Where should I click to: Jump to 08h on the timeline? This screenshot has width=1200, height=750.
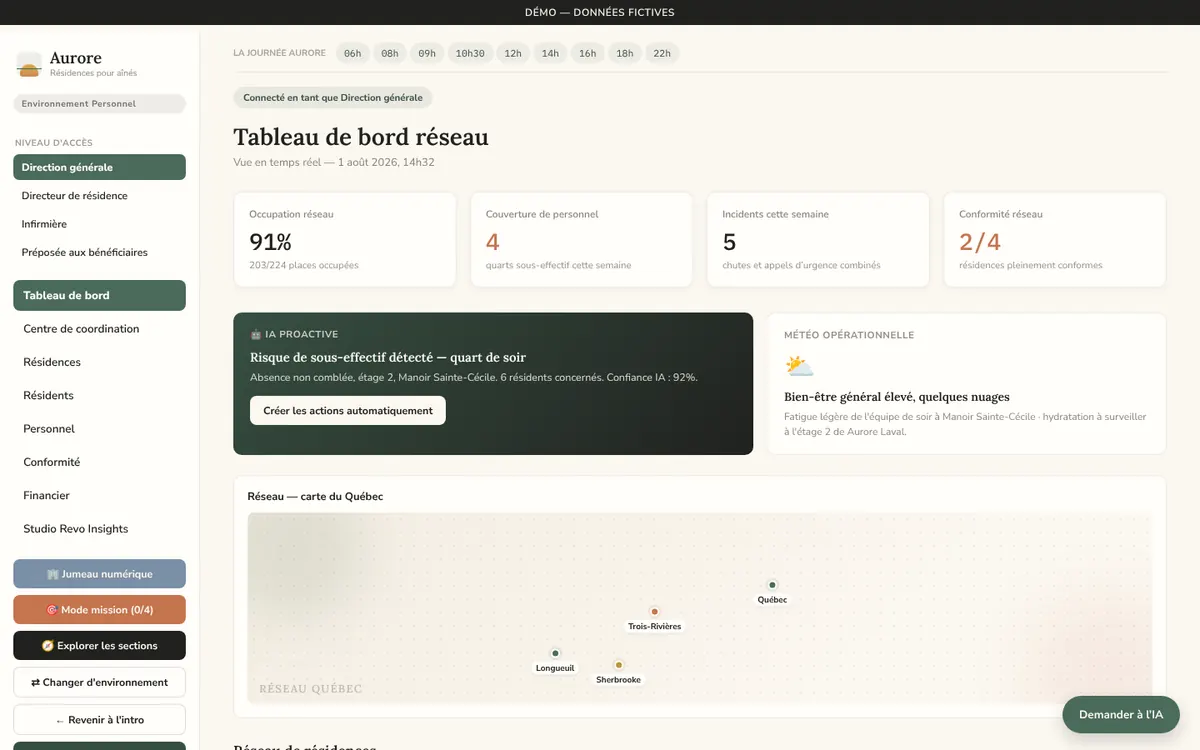[390, 53]
